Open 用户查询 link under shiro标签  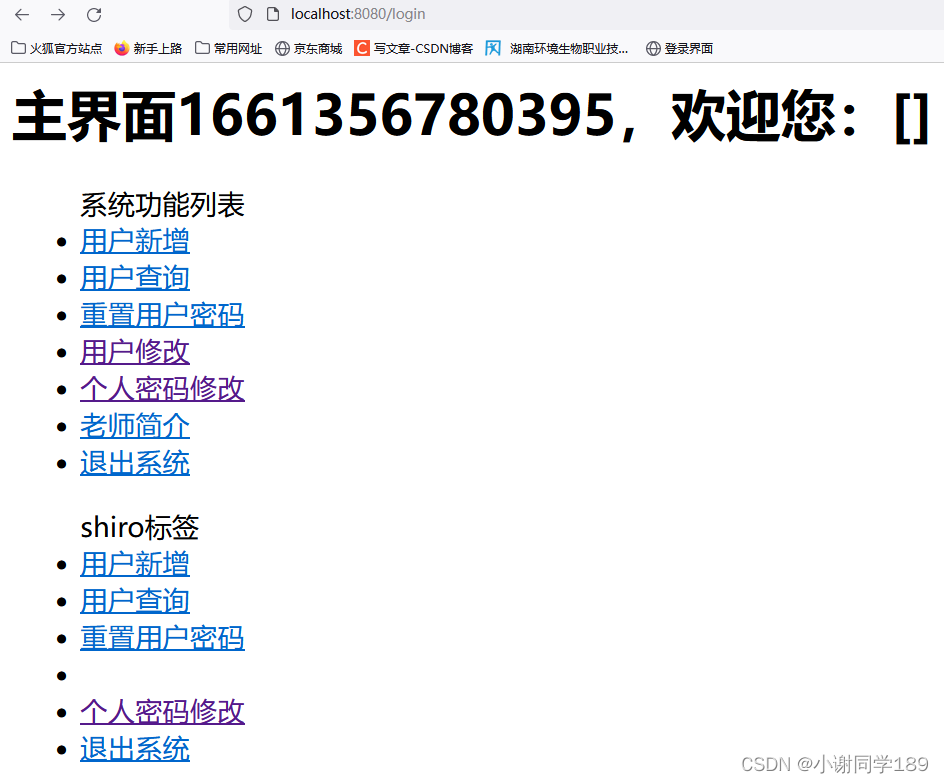coord(135,601)
